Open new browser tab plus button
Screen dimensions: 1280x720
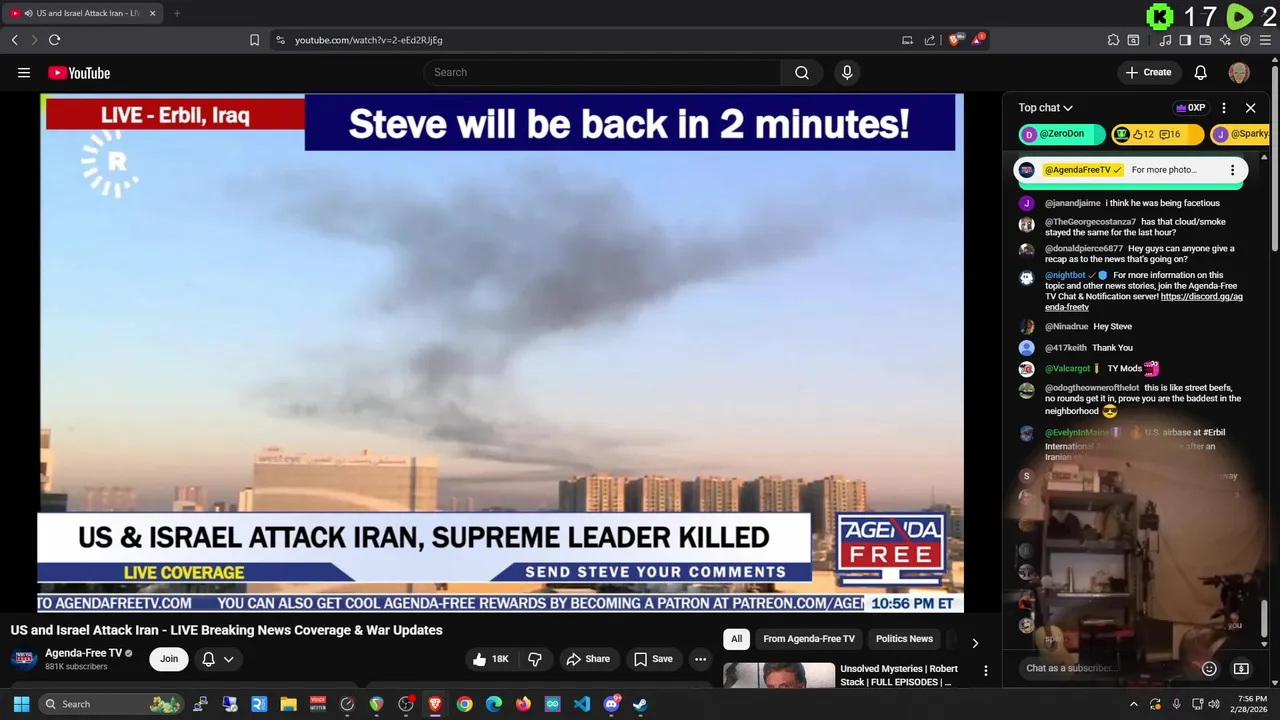(x=177, y=13)
